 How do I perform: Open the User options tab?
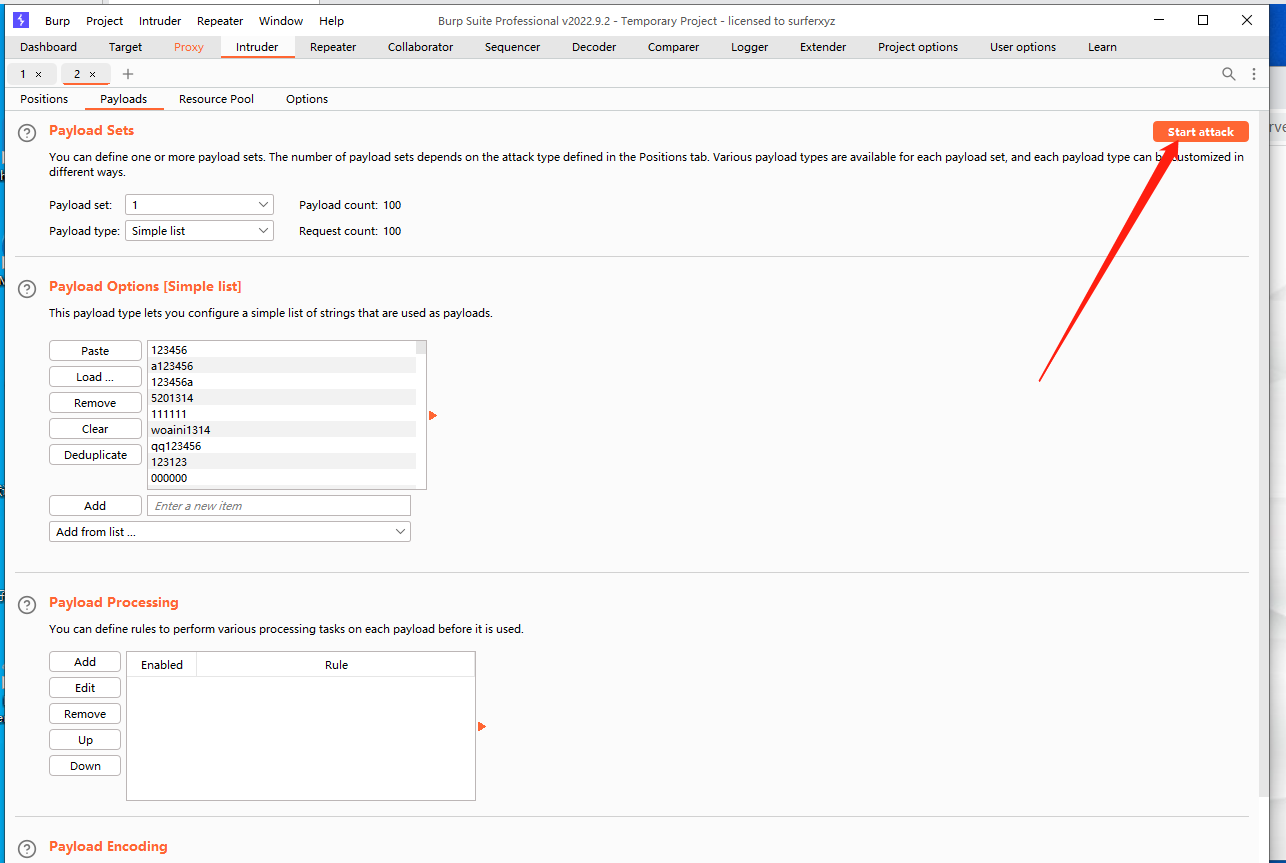coord(1023,47)
